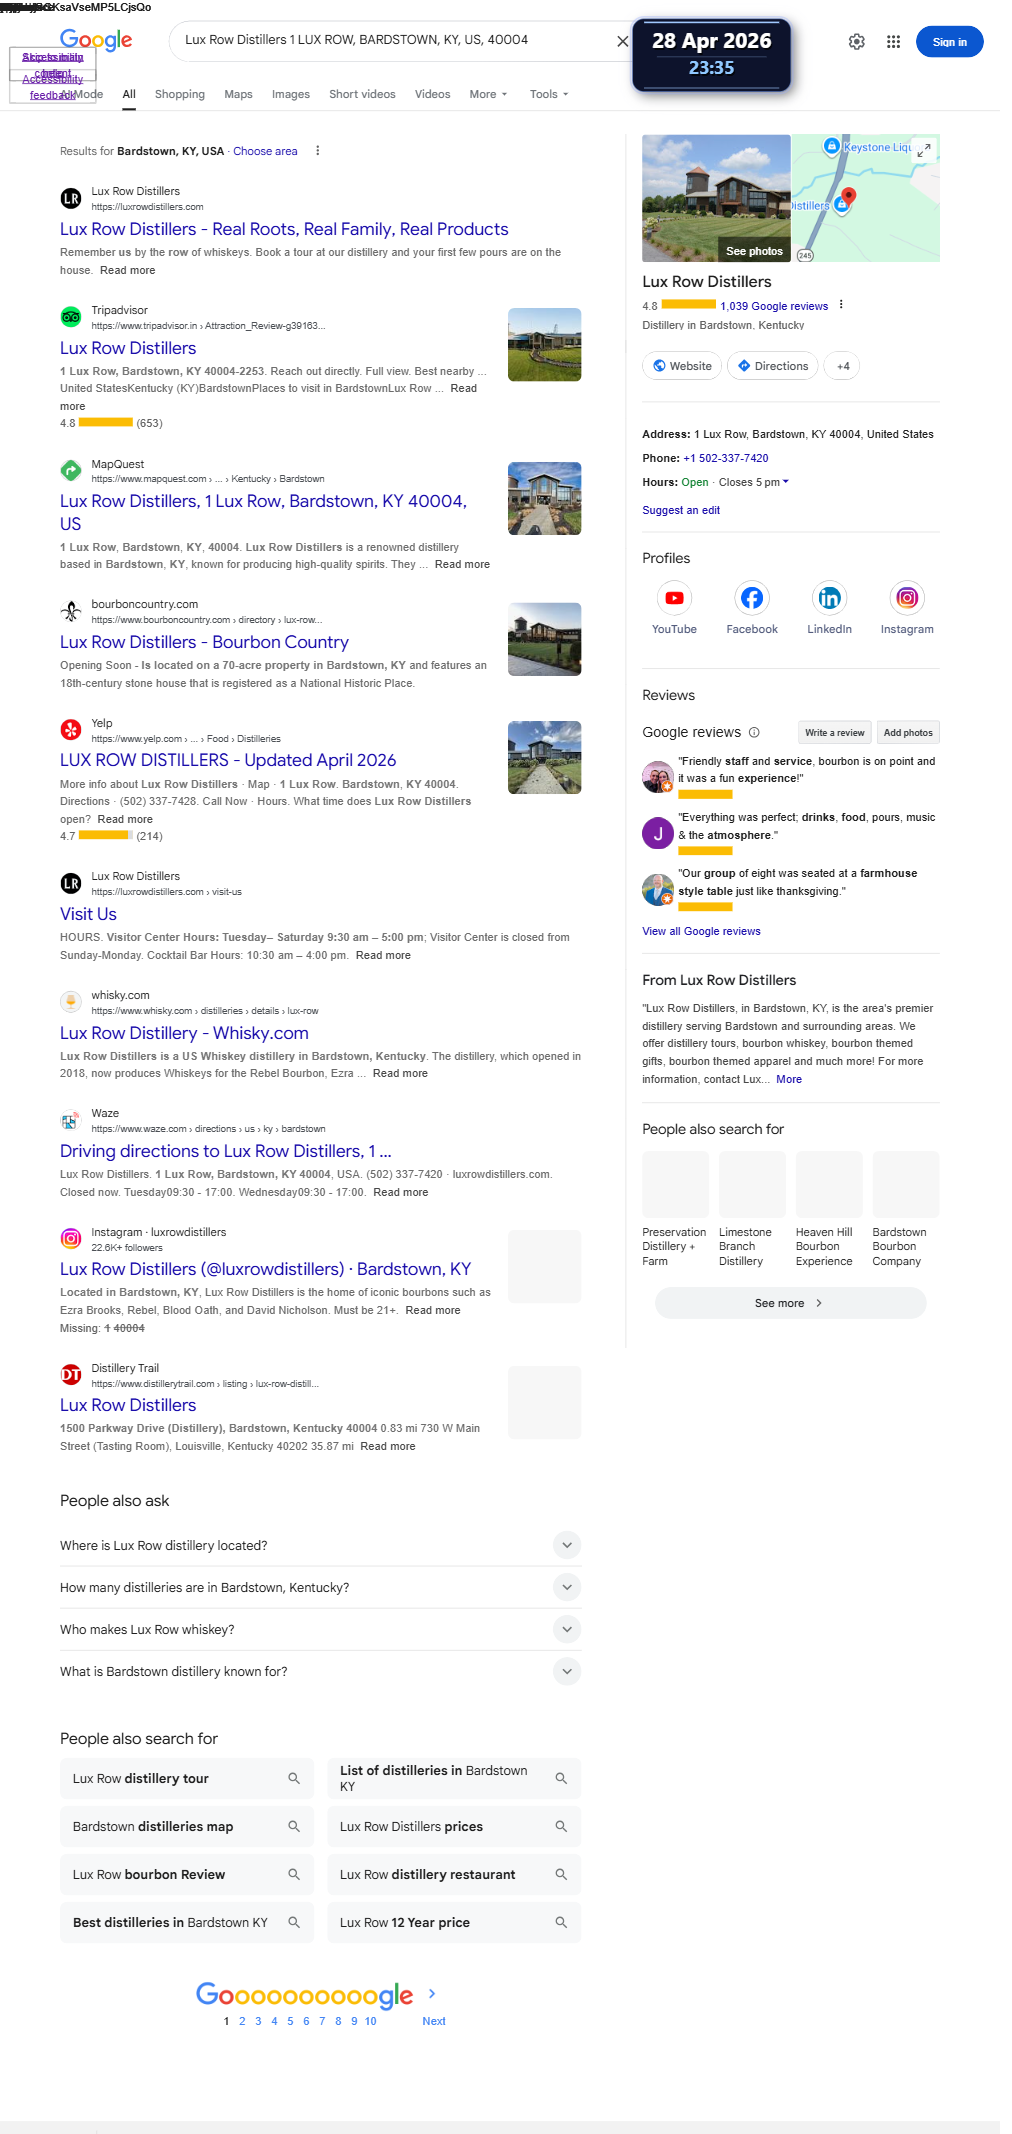Open the Google apps grid
This screenshot has height=2134, width=1012.
tap(894, 42)
